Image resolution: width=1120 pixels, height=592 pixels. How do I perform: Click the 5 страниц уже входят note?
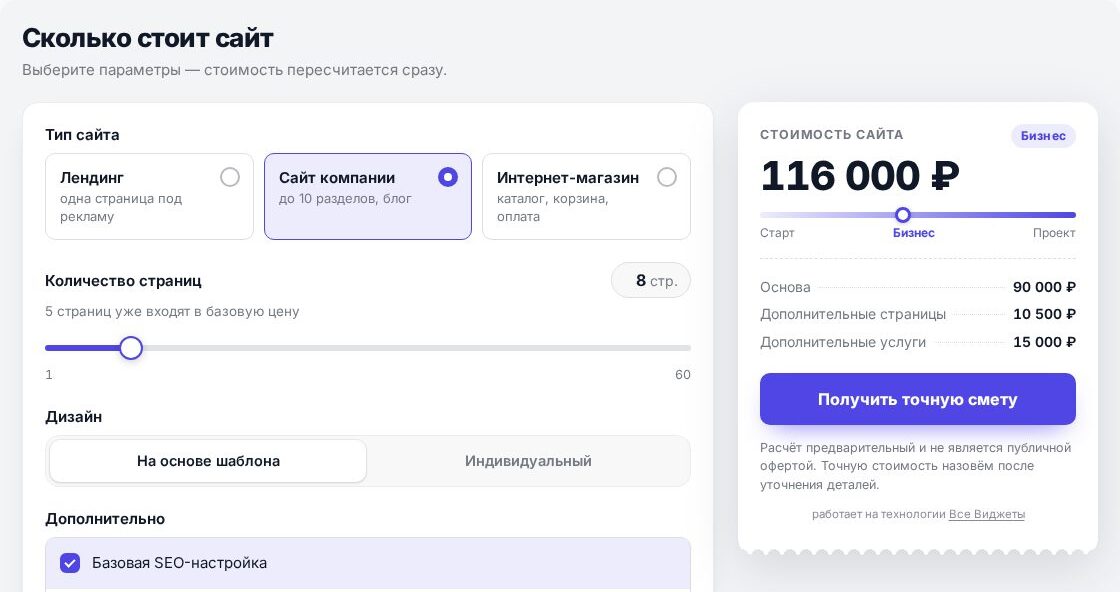pyautogui.click(x=172, y=311)
